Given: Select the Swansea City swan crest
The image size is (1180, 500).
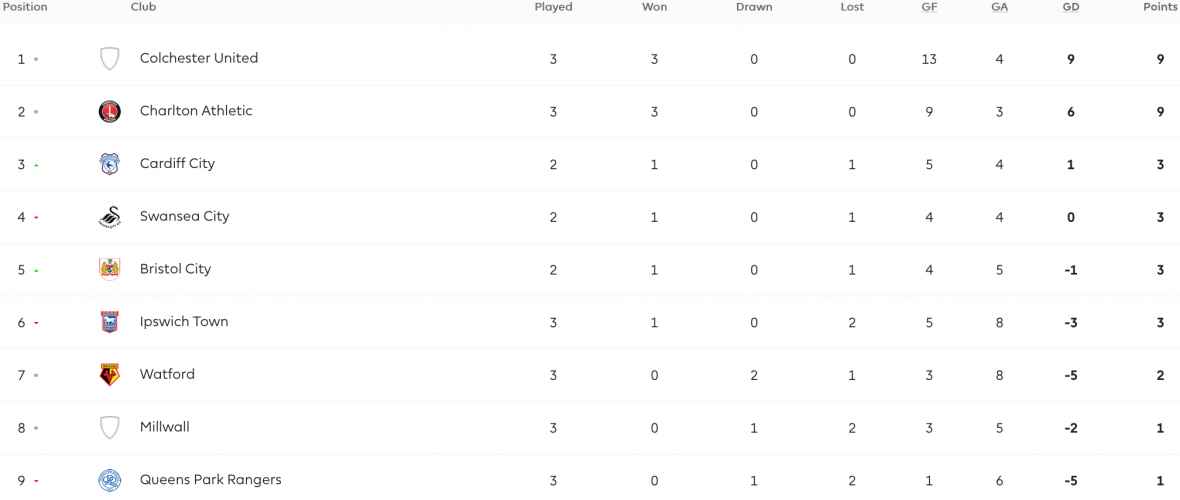Looking at the screenshot, I should pyautogui.click(x=110, y=217).
